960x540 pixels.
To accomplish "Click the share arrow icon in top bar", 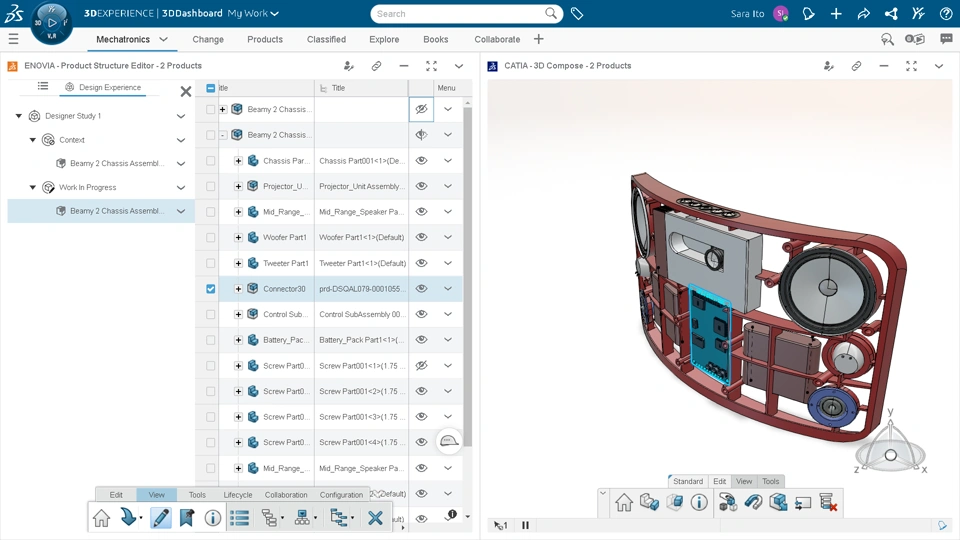I will point(863,13).
